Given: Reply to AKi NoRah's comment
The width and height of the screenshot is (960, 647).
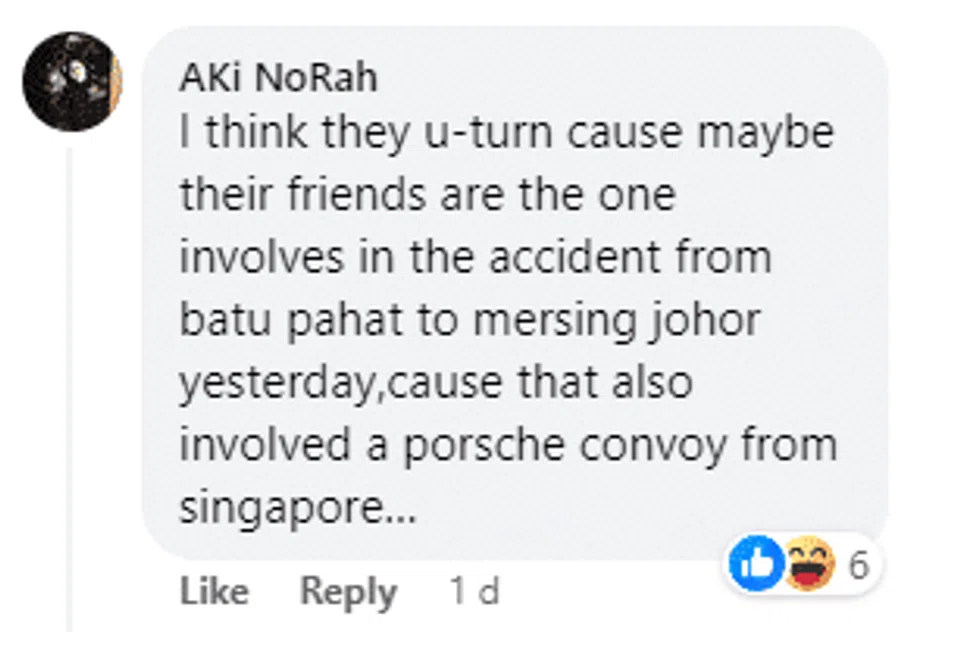Looking at the screenshot, I should pyautogui.click(x=348, y=592).
